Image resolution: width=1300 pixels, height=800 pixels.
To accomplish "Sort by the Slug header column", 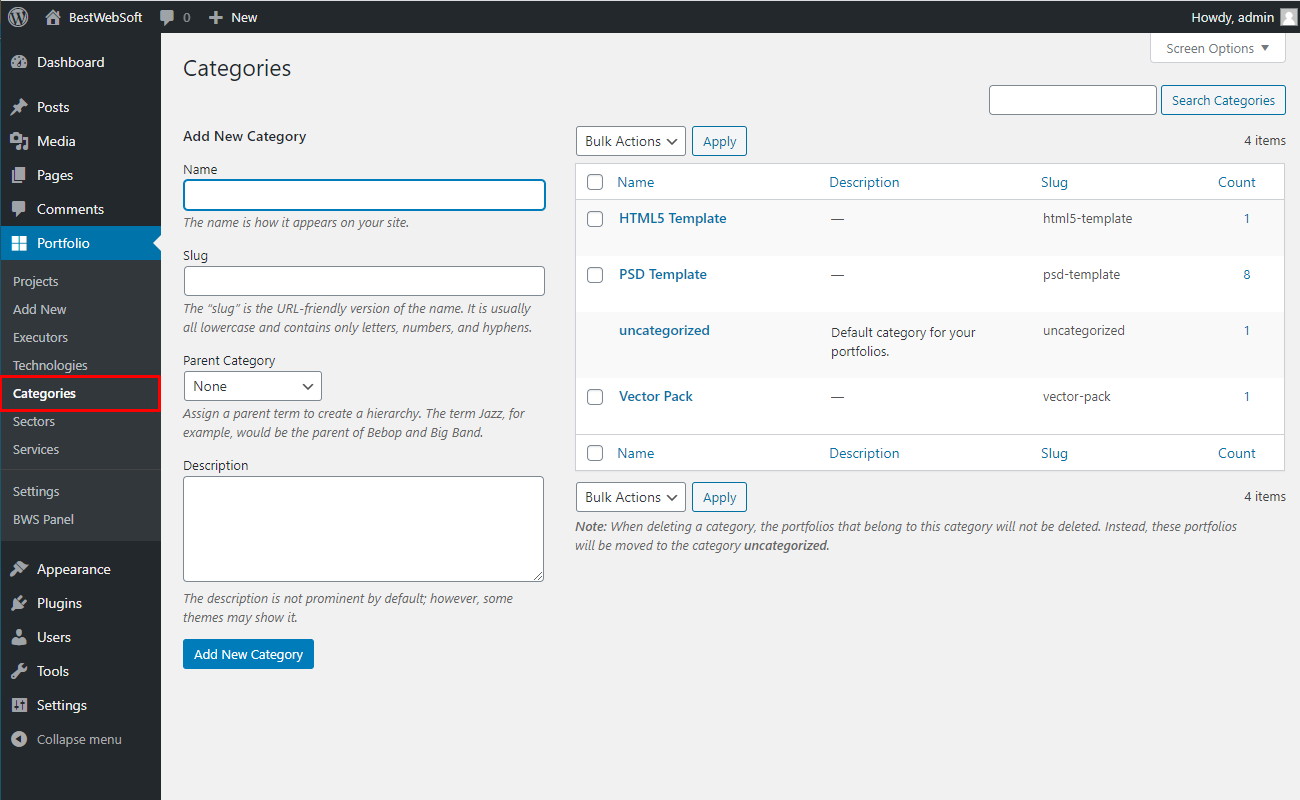I will point(1054,182).
